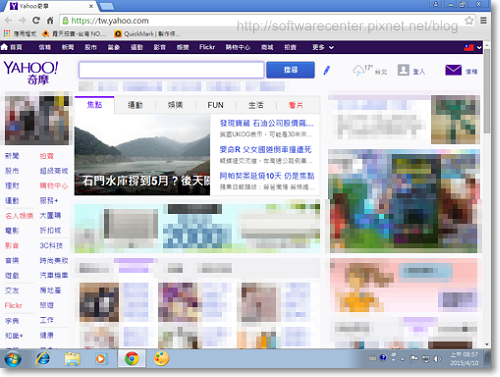500x377 pixels.
Task: Click the home icon in Yahoo navigation bar
Action: pos(4,47)
